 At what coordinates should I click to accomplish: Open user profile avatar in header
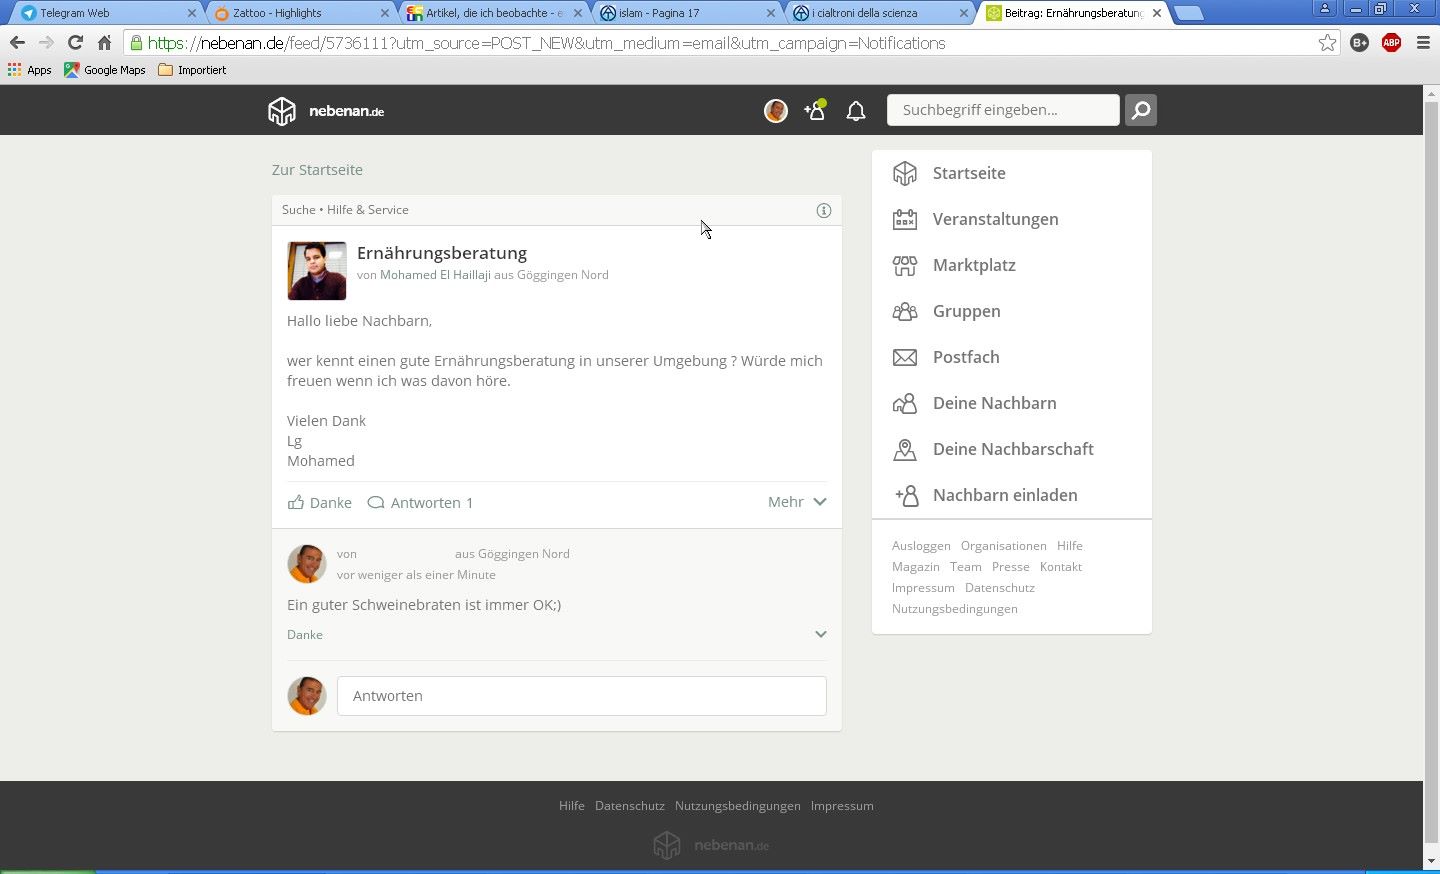[776, 111]
